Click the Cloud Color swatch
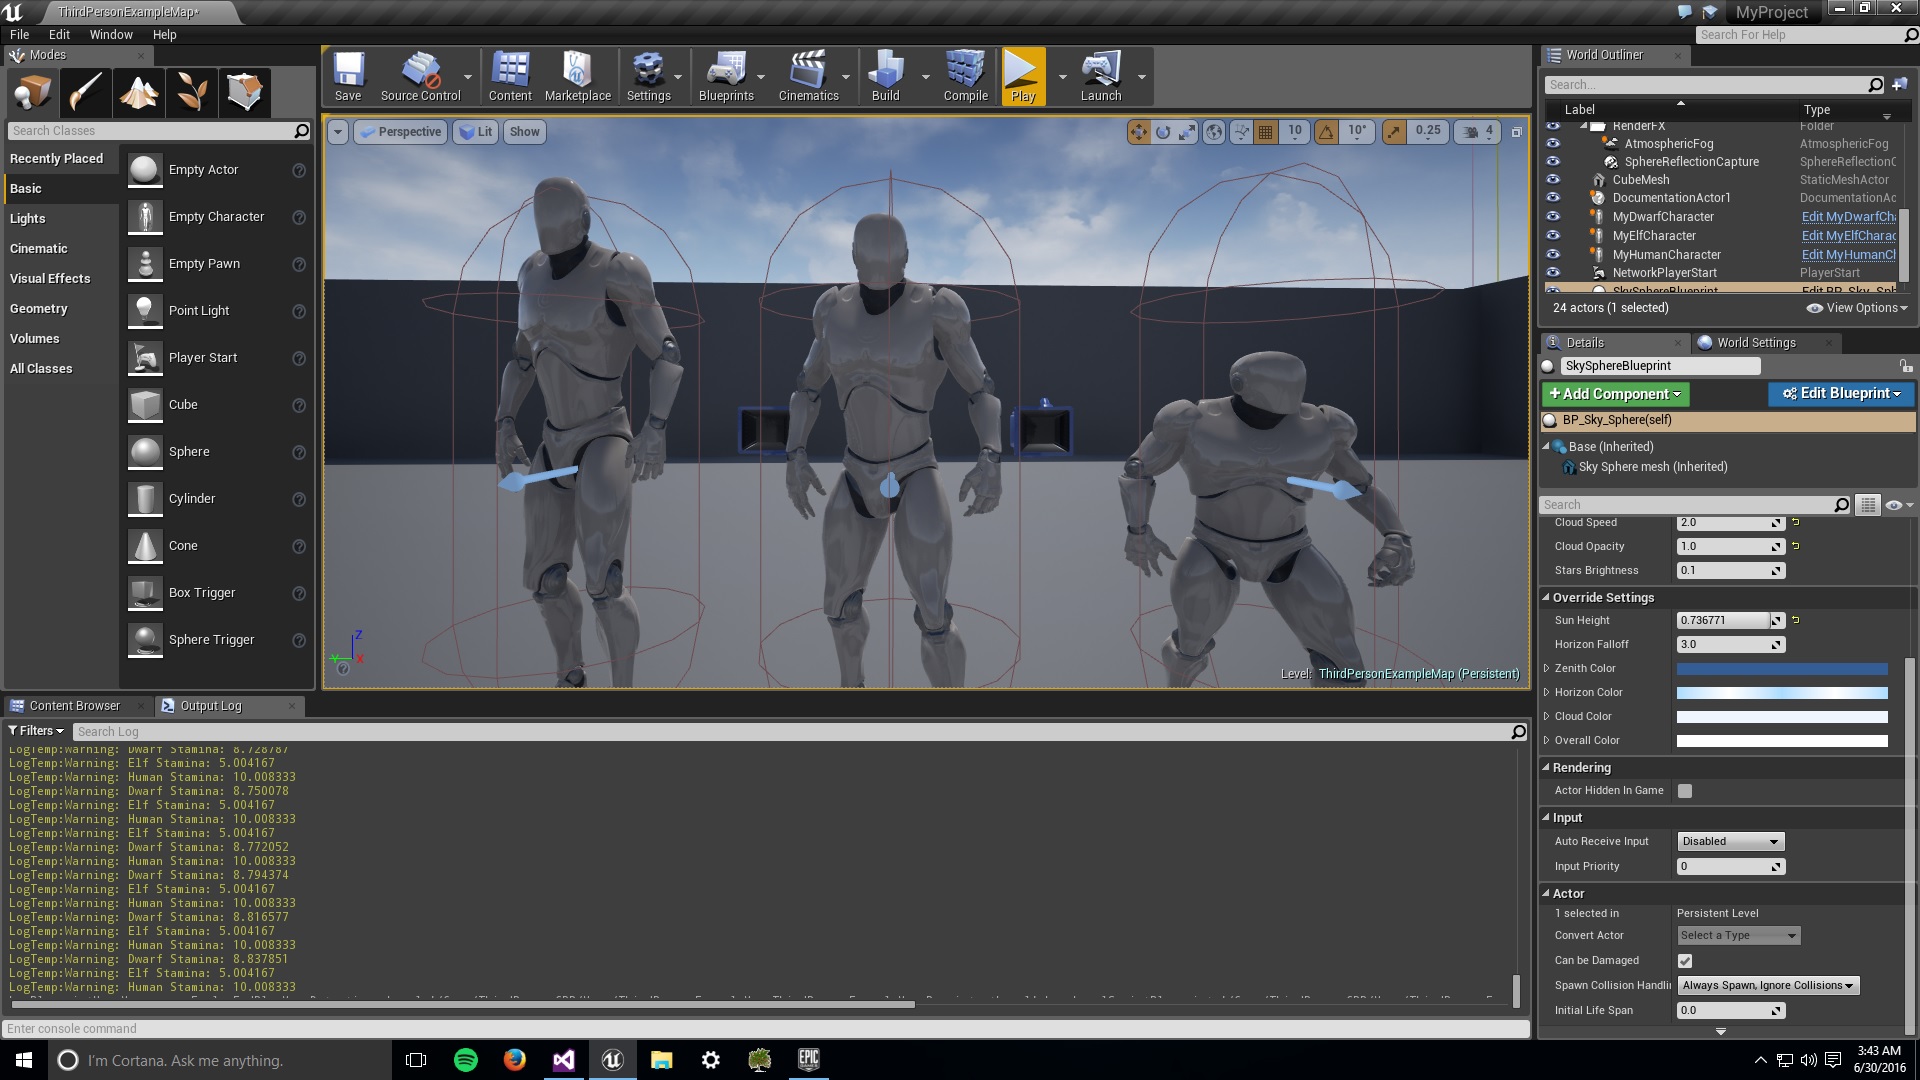Screen dimensions: 1920x1080 click(1782, 717)
